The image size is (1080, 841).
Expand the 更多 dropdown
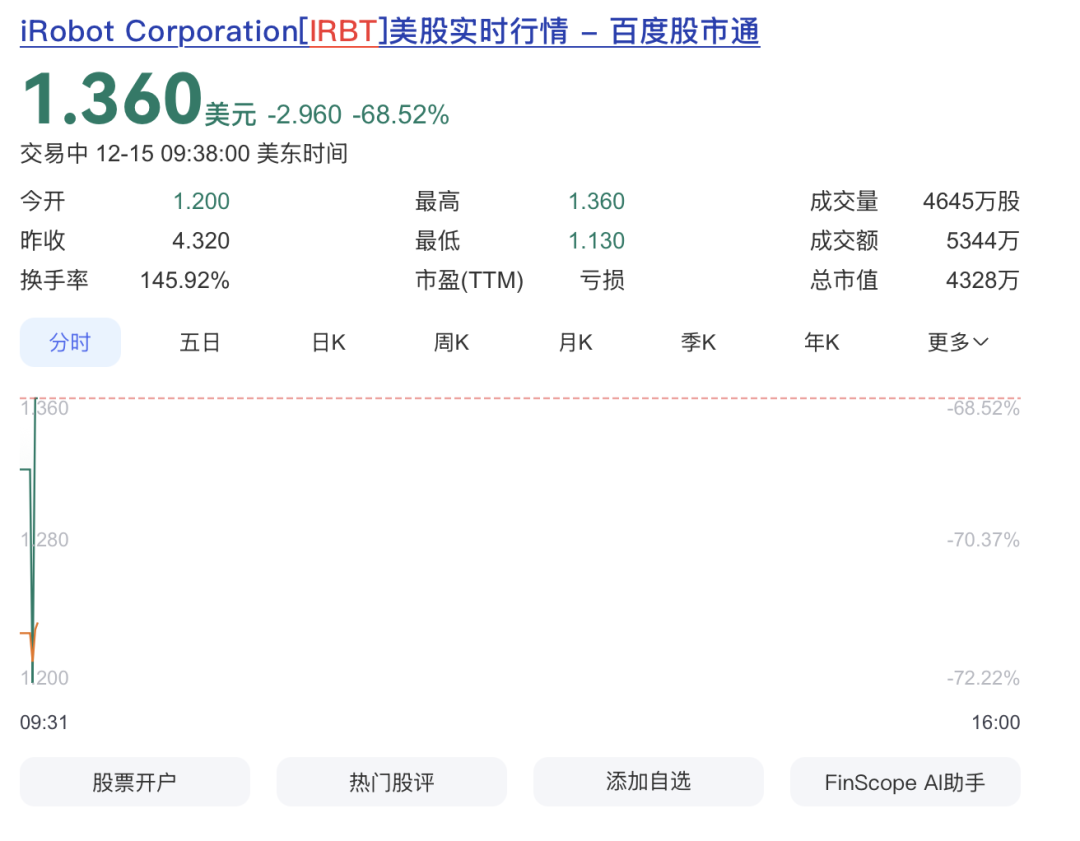pos(958,343)
